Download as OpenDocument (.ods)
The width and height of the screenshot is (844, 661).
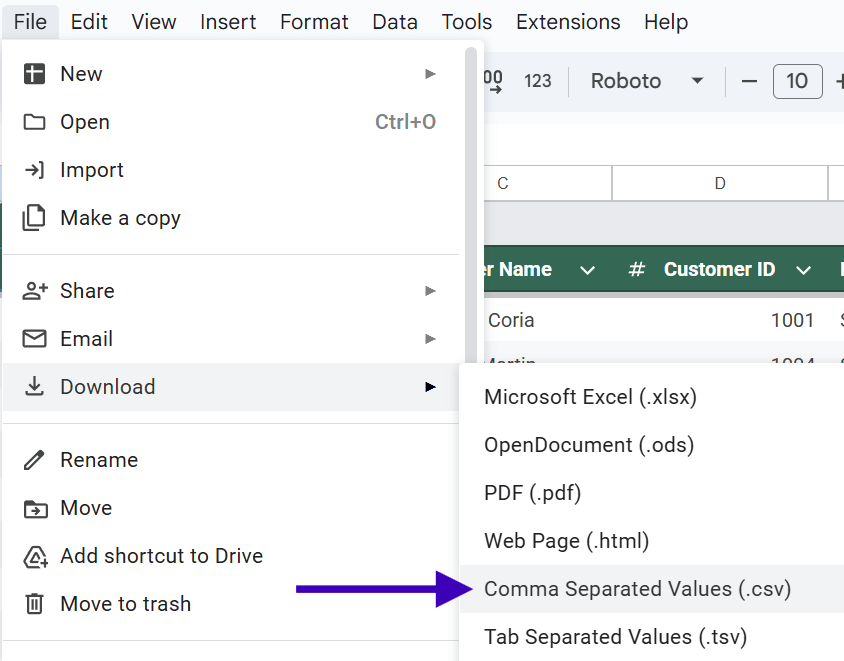652,445
